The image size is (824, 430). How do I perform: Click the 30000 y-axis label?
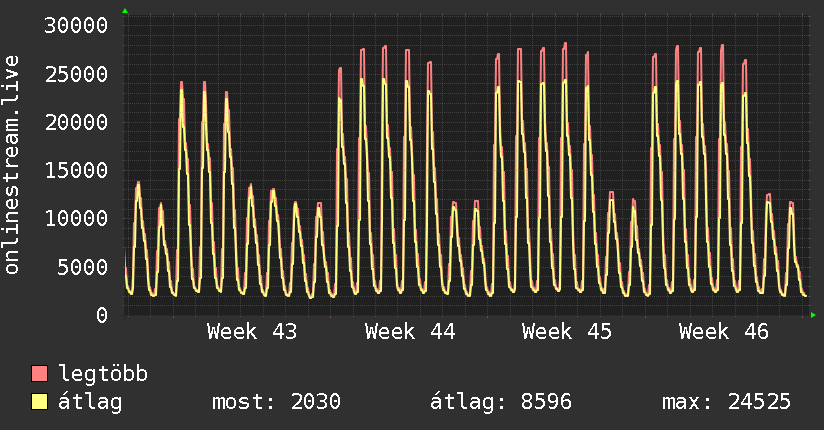[76, 25]
